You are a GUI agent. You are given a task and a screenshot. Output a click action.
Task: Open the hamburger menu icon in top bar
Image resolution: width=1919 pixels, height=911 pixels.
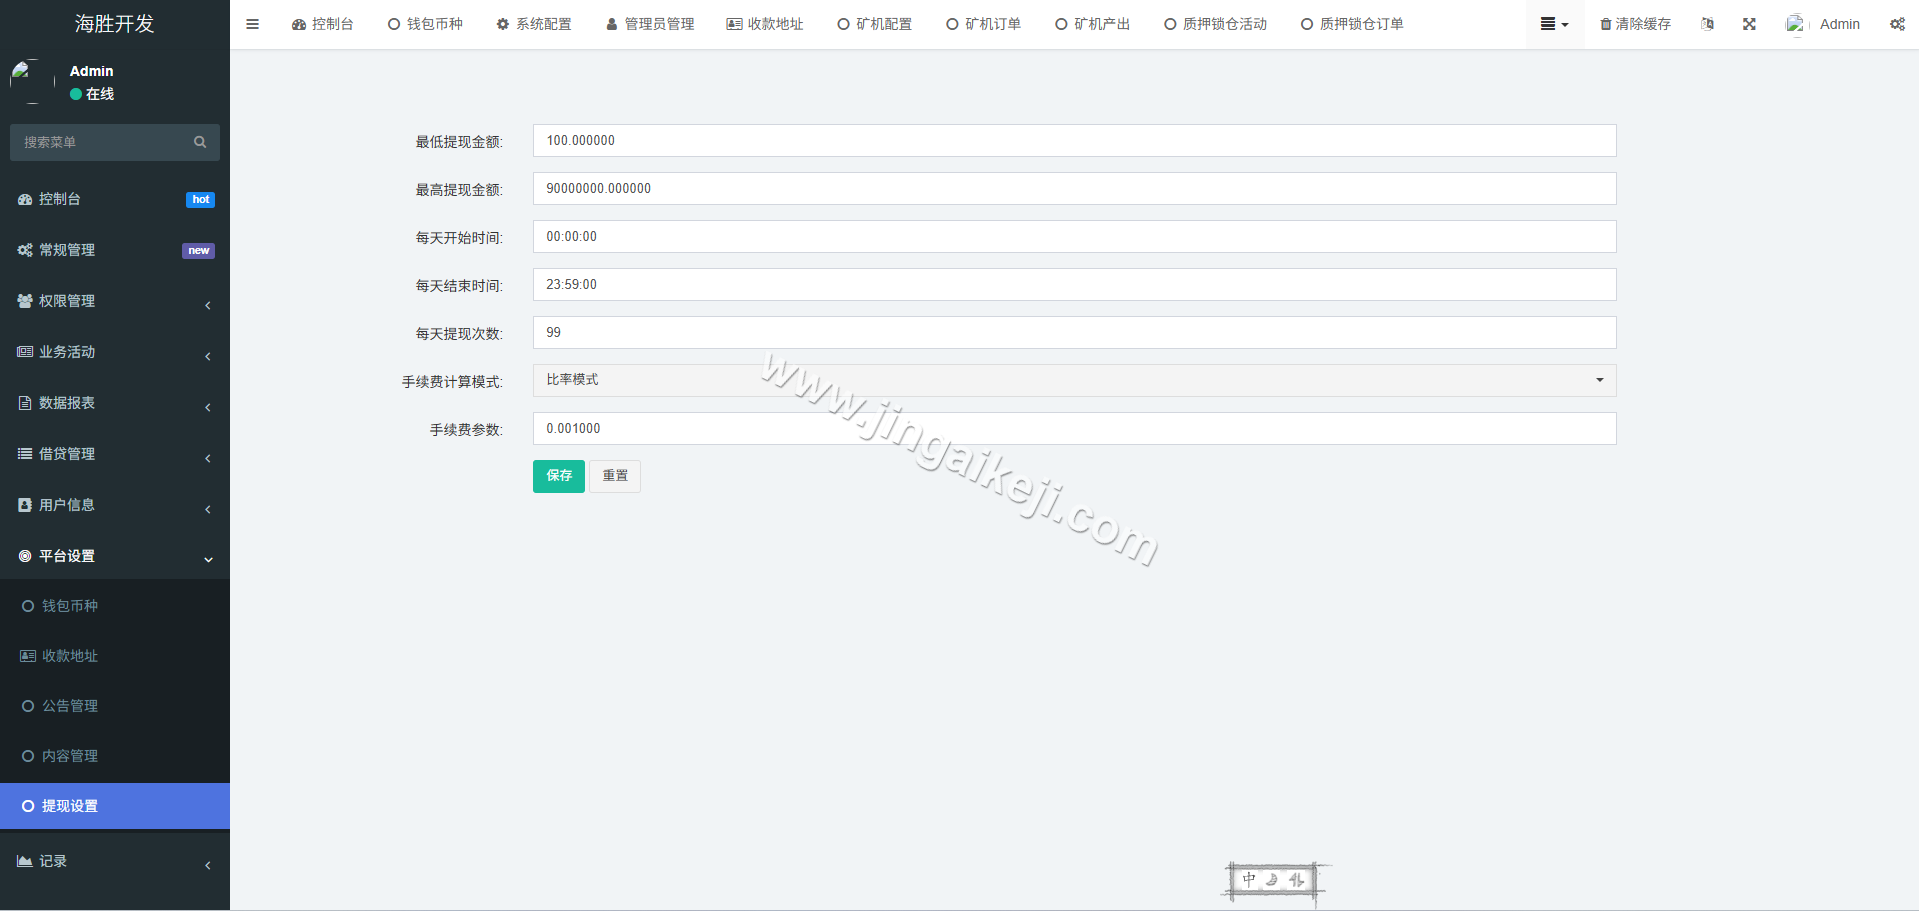point(252,23)
